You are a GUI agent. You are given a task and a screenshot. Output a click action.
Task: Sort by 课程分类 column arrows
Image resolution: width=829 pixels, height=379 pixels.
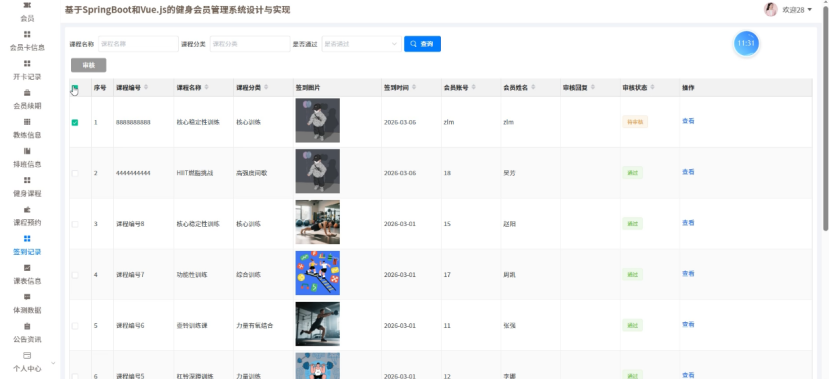(x=266, y=87)
